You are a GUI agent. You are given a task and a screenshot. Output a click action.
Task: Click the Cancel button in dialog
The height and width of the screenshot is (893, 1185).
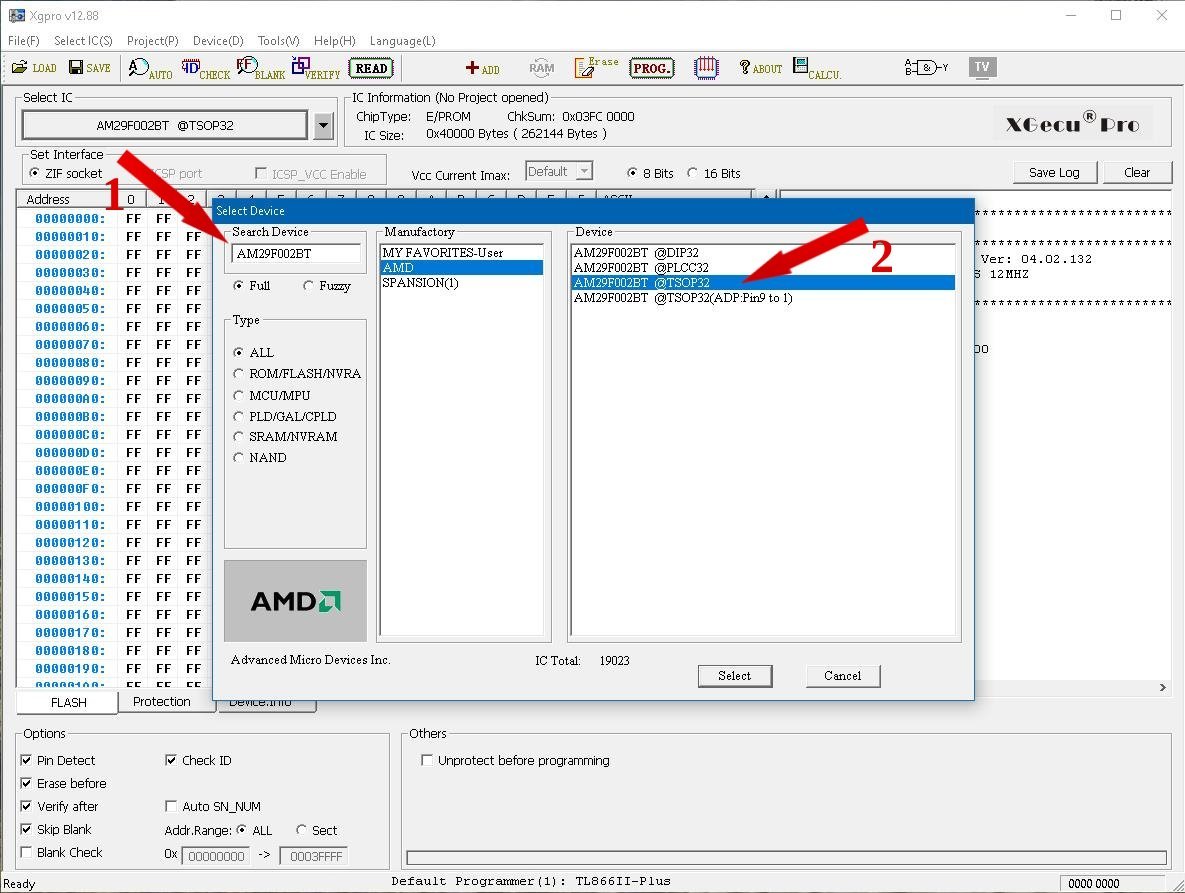tap(843, 676)
